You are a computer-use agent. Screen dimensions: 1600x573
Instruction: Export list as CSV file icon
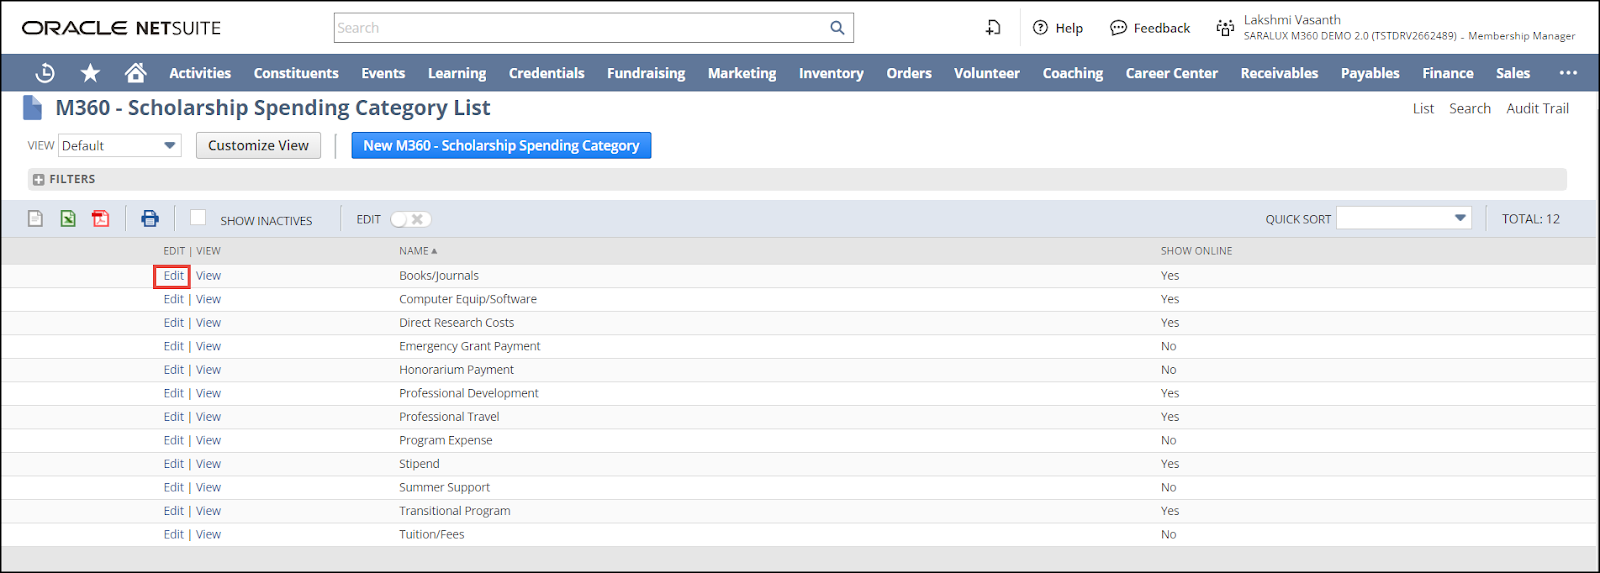pos(35,219)
